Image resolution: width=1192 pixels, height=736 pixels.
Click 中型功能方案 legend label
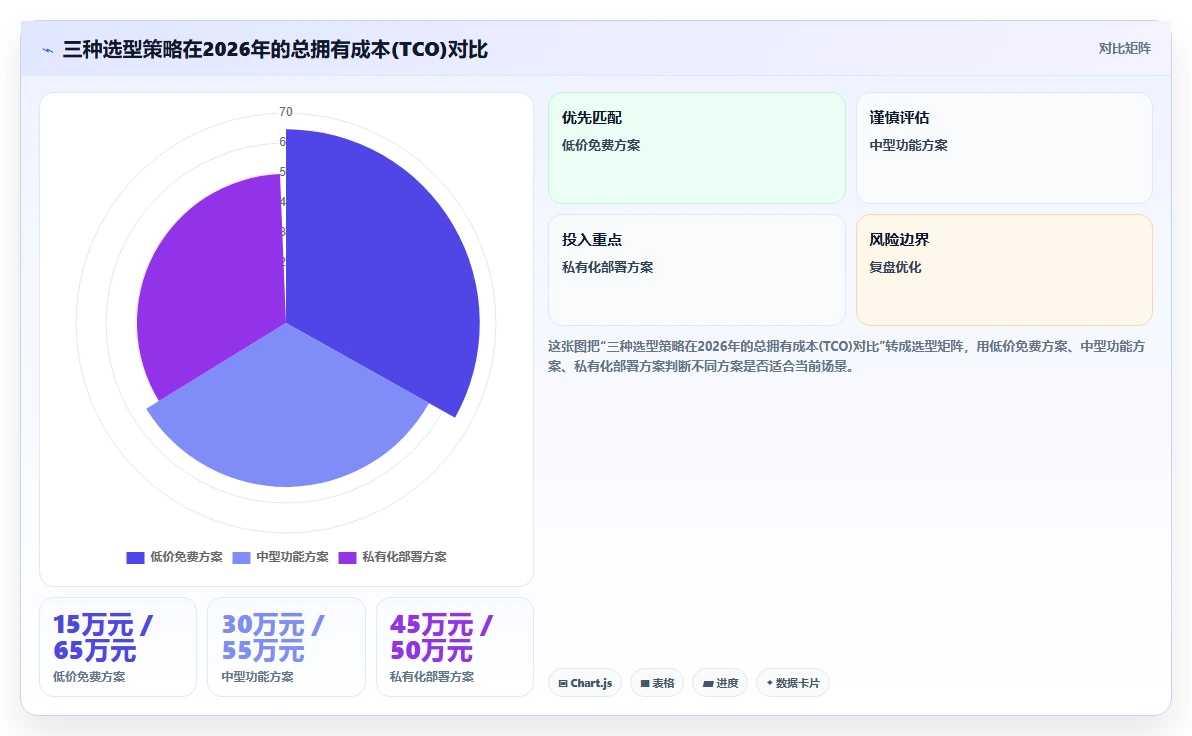point(292,557)
